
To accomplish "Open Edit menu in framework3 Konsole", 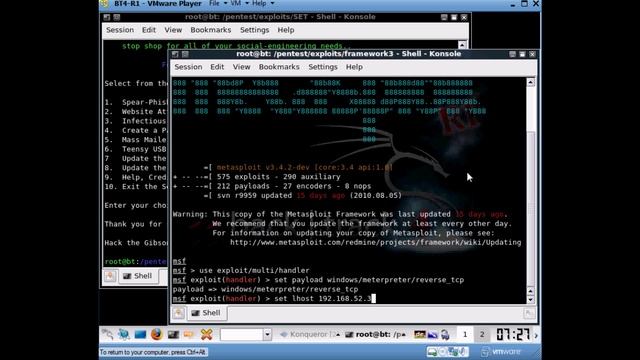I will (217, 67).
